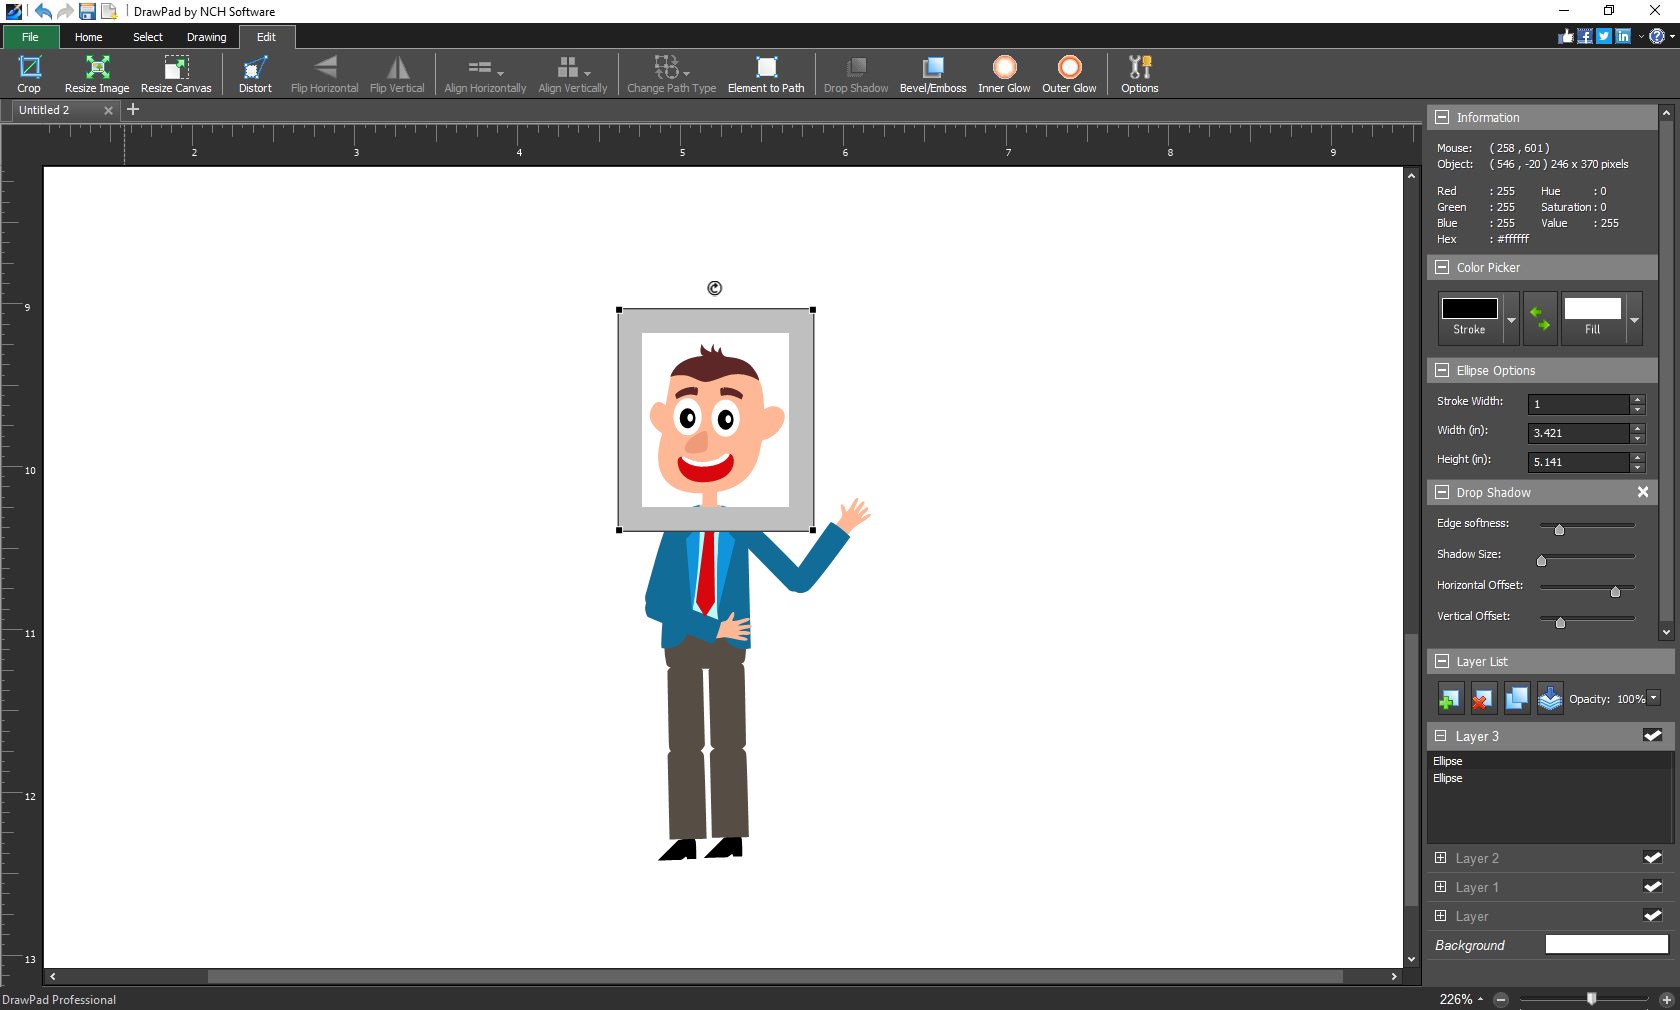1680x1010 pixels.
Task: Switch to the Drawing tab
Action: pos(206,37)
